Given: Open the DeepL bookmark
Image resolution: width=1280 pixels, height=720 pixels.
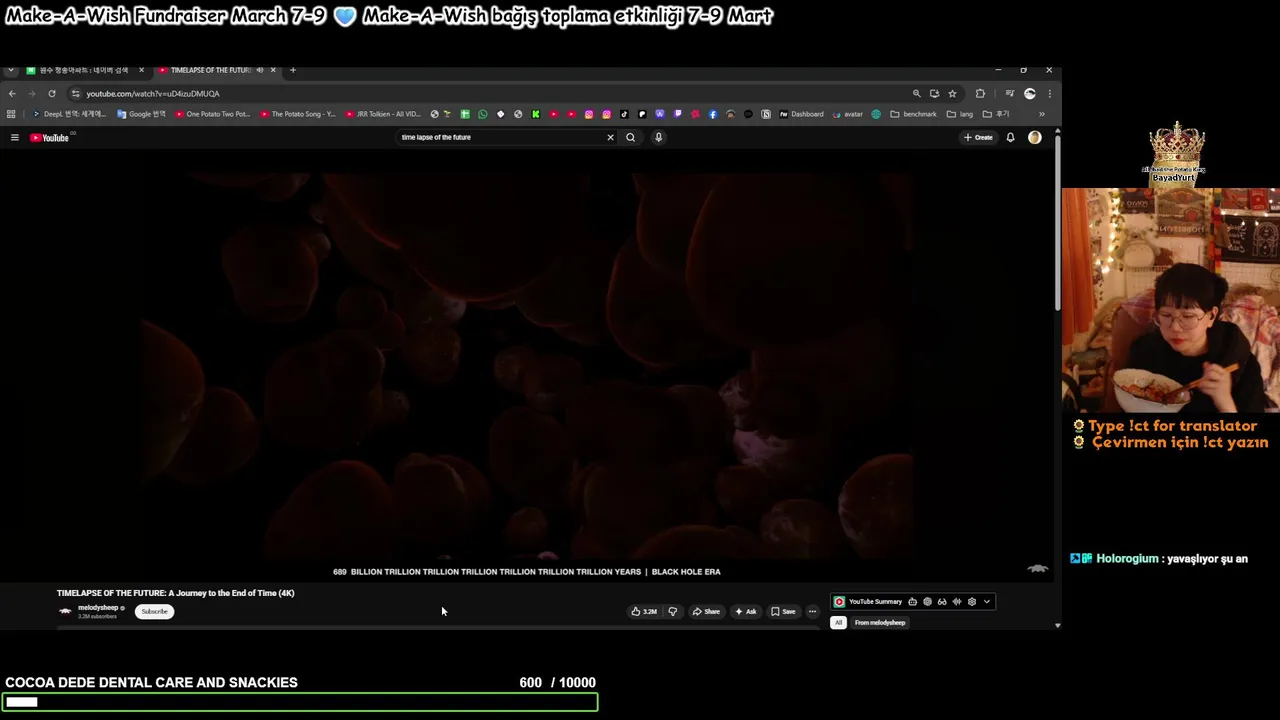Looking at the screenshot, I should click(68, 114).
